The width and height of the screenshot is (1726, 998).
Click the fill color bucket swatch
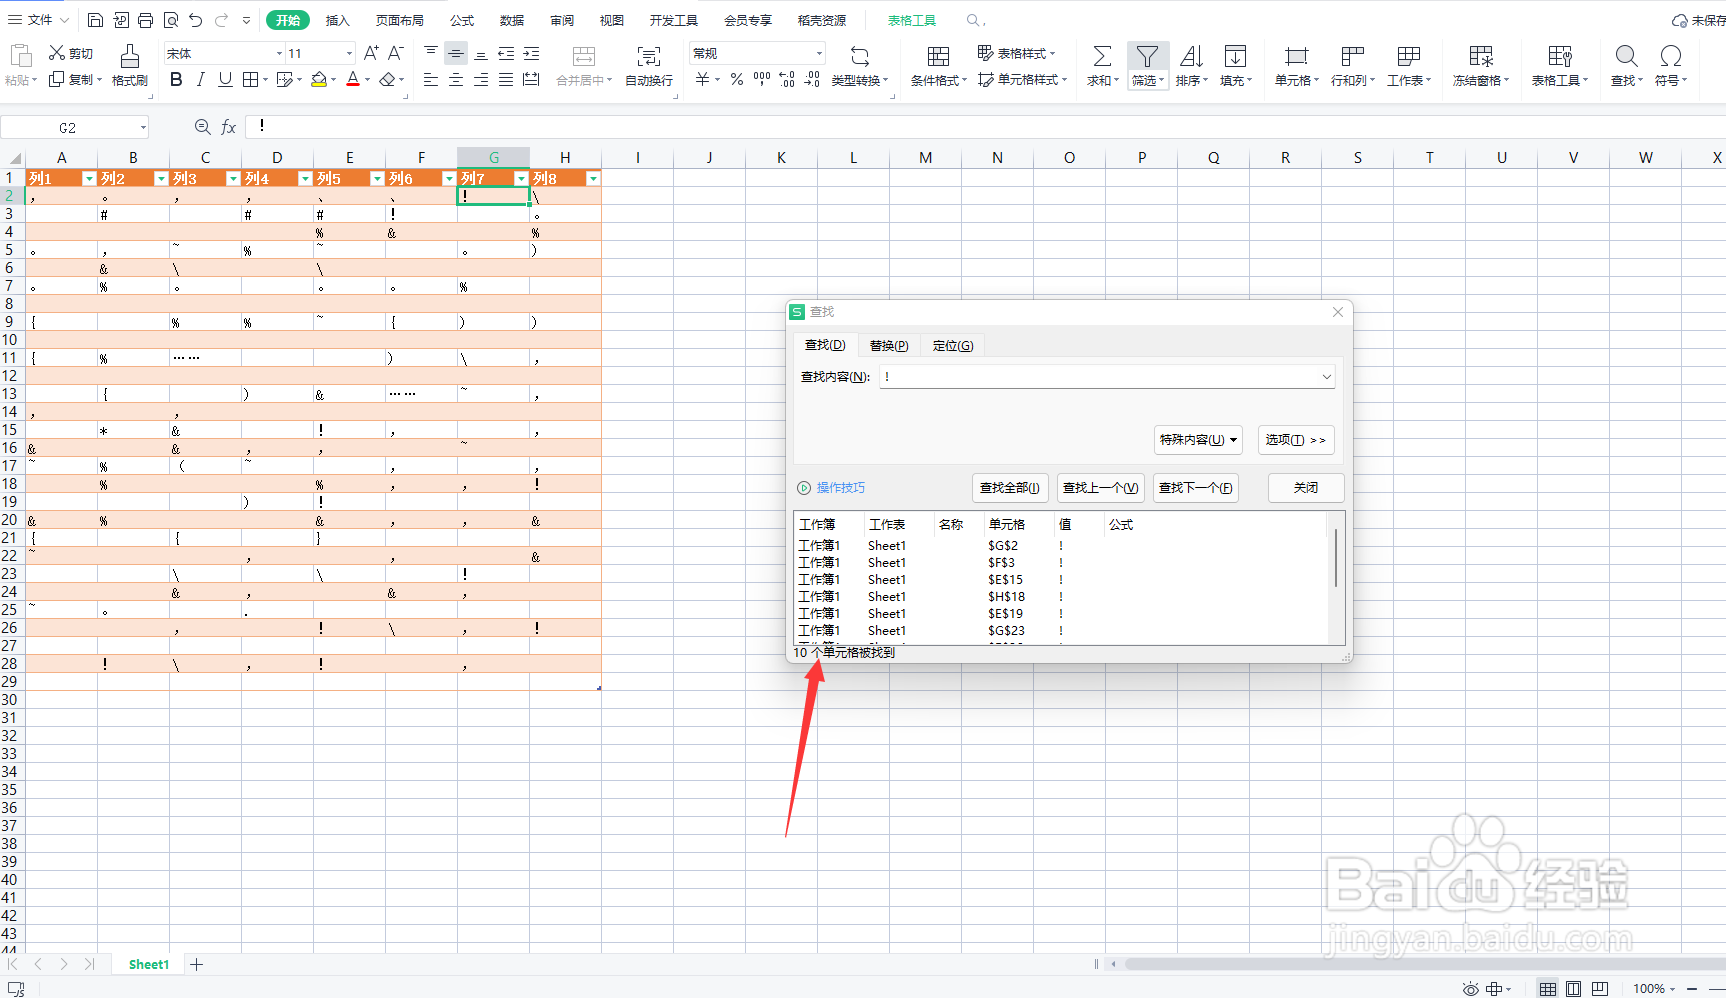318,79
